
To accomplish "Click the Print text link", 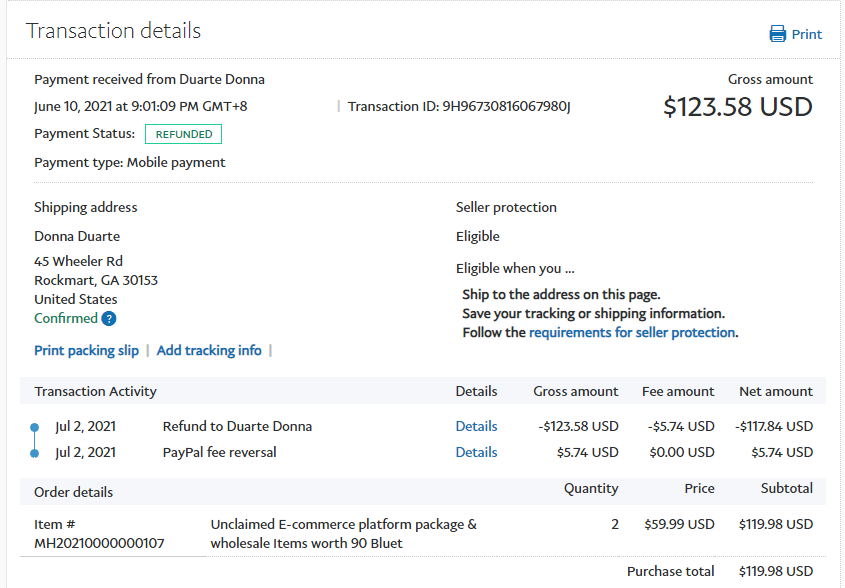I will (x=806, y=34).
